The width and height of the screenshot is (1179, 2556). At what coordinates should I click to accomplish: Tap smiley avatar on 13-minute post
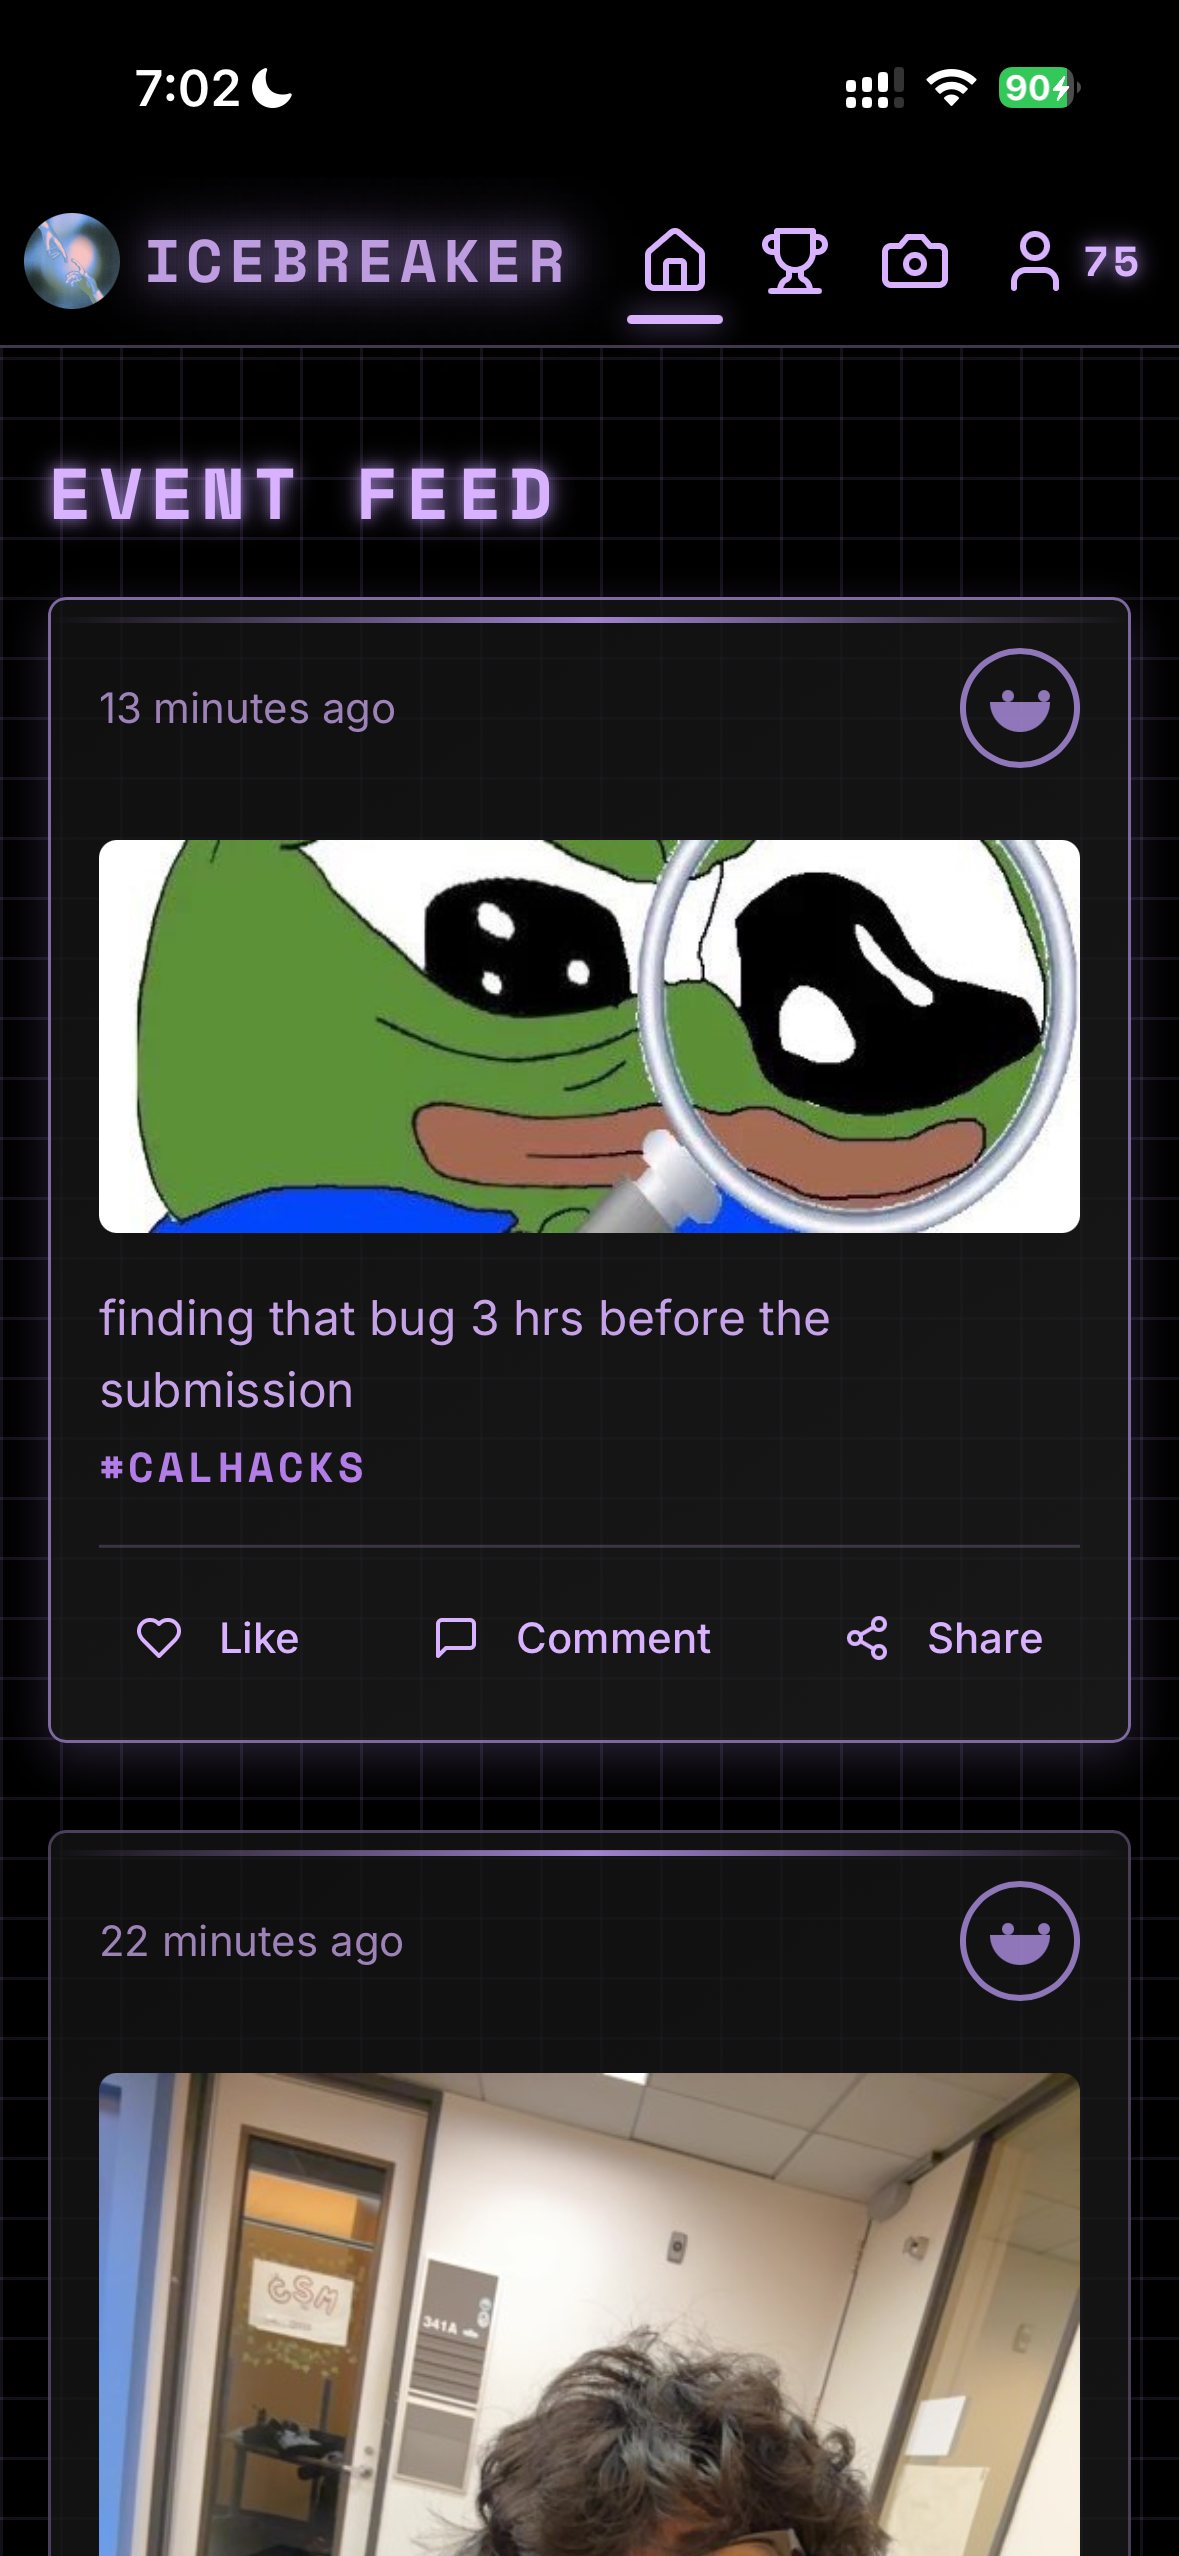[x=1019, y=708]
